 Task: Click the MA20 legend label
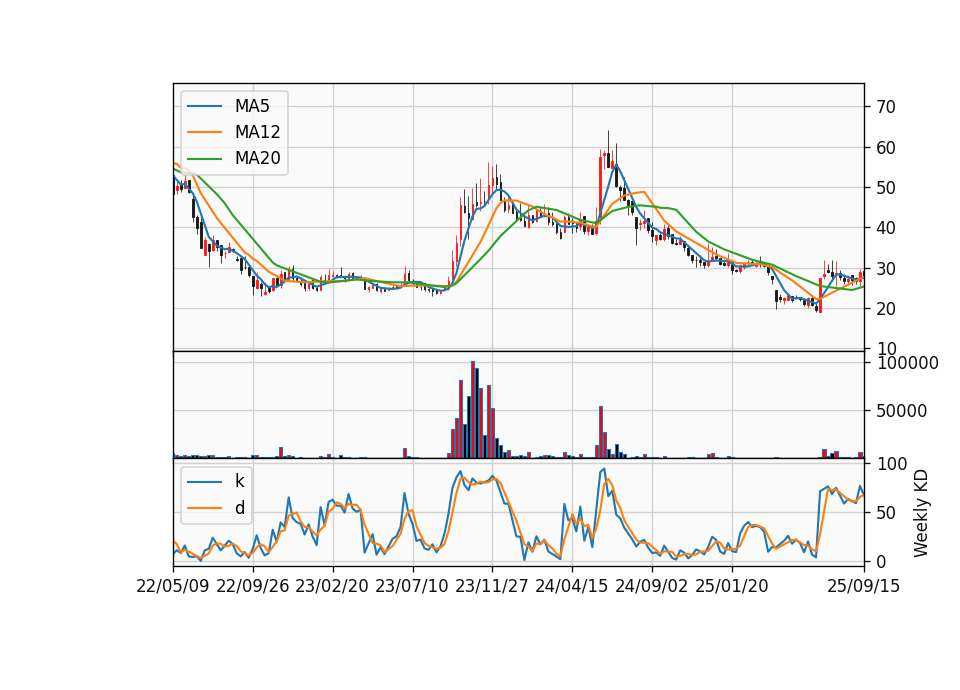point(257,158)
